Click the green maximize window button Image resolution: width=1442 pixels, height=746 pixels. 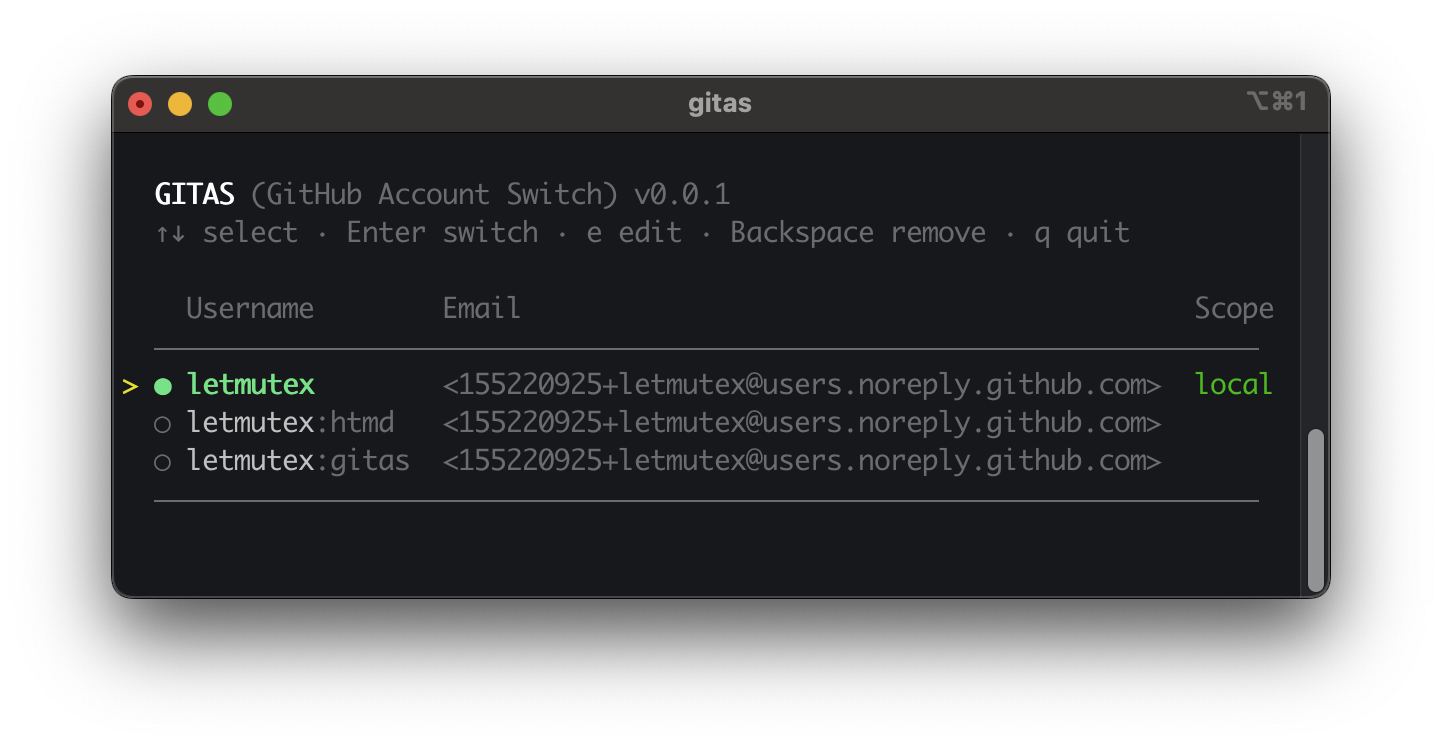[x=220, y=104]
